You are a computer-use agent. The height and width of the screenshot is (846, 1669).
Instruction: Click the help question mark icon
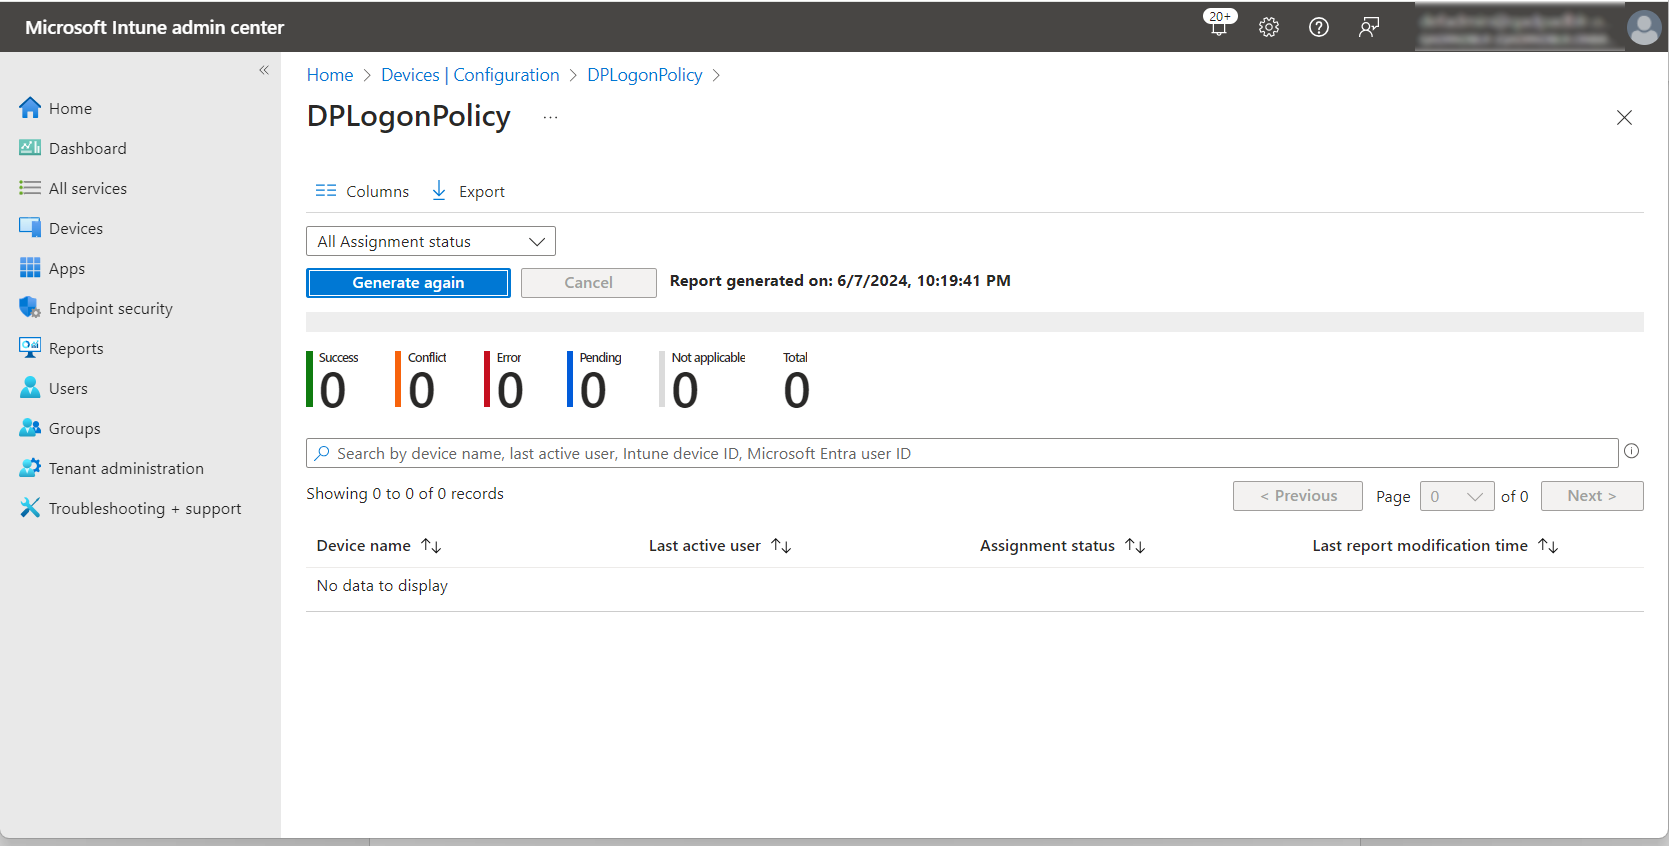click(1319, 27)
